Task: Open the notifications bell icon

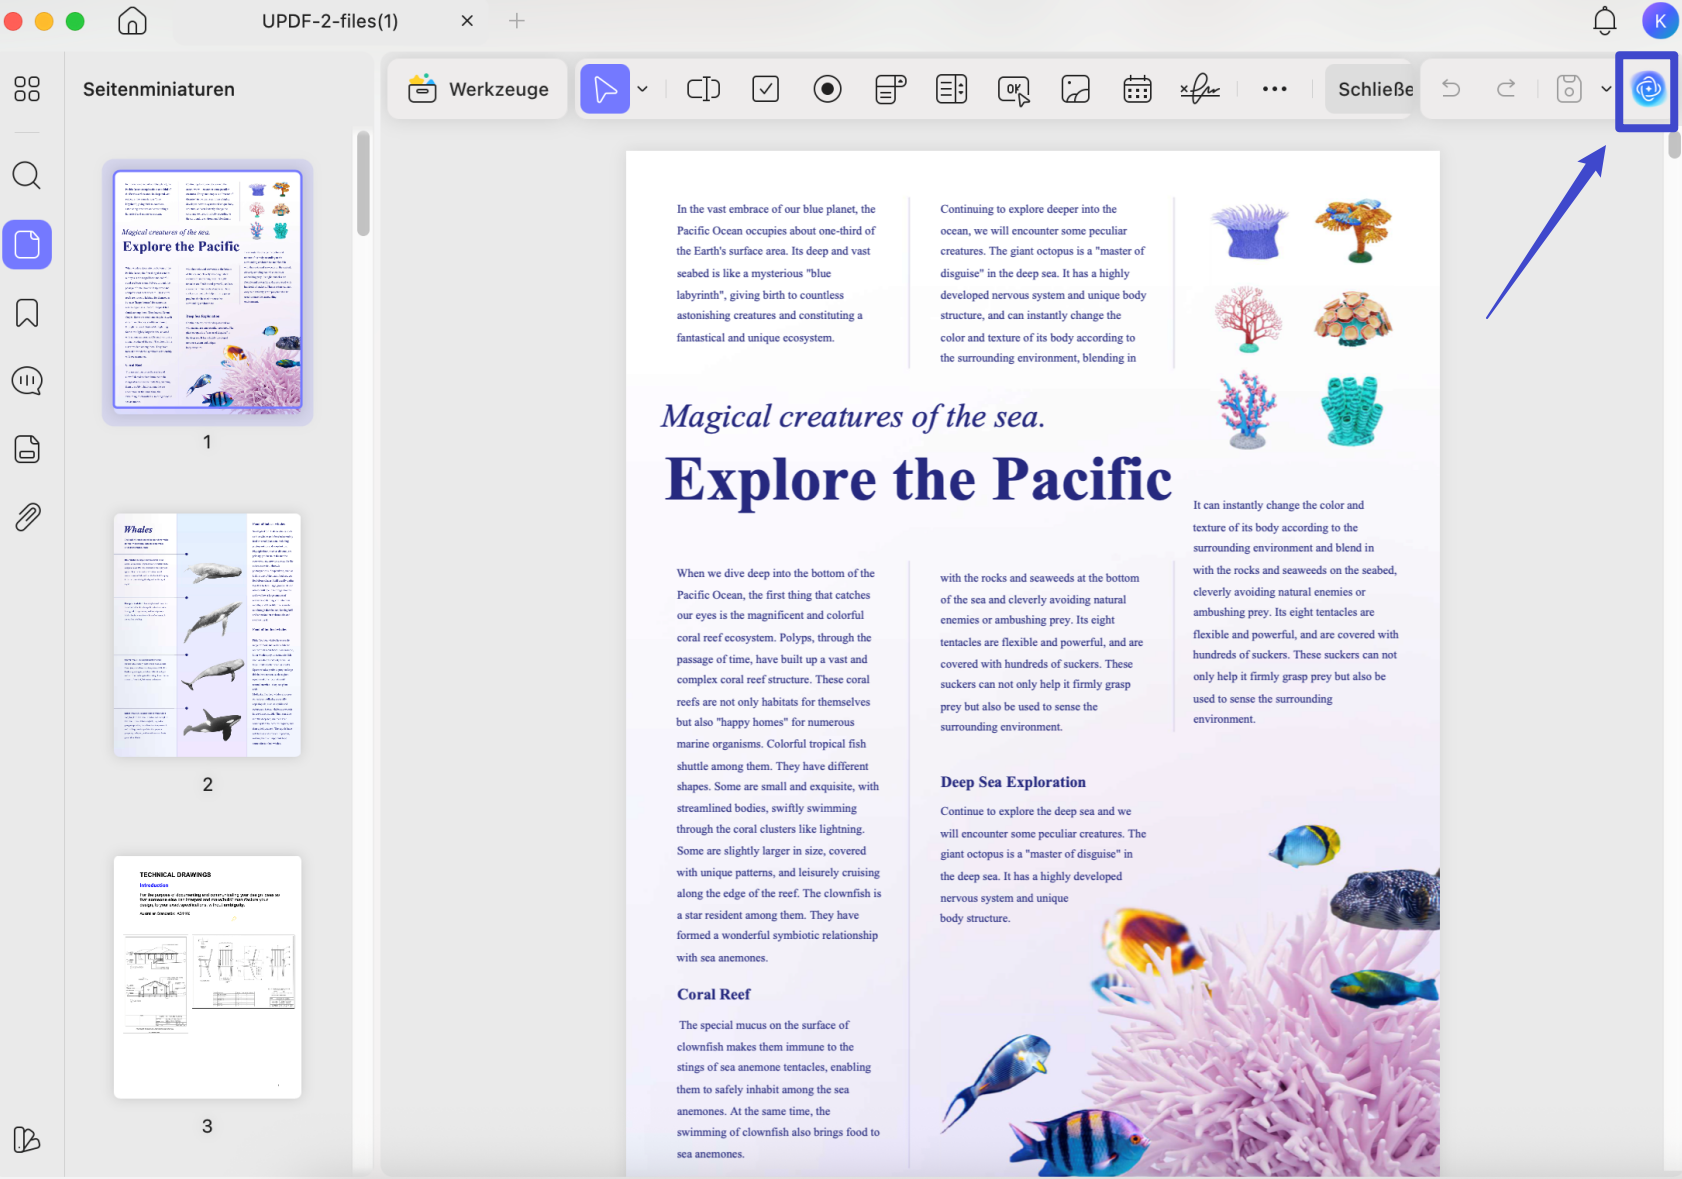Action: [1604, 21]
